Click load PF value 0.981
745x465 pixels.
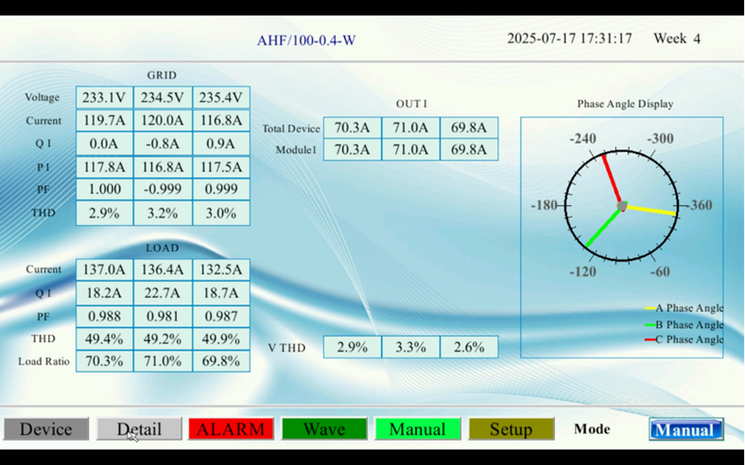163,316
